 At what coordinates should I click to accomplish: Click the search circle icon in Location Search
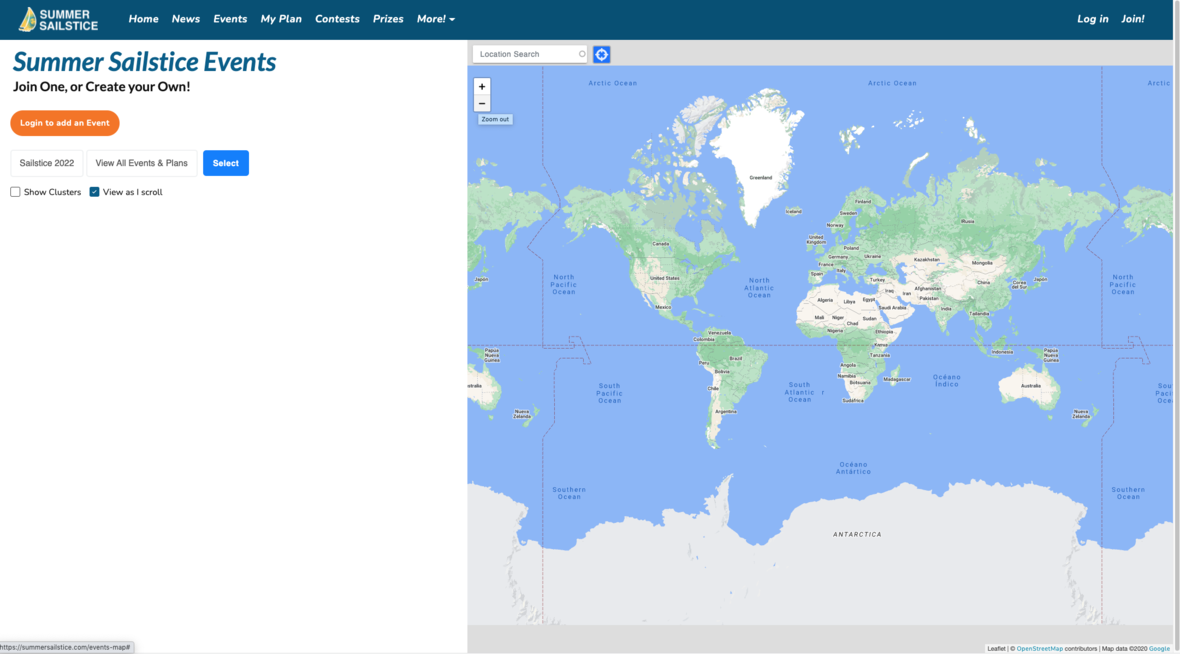tap(582, 54)
